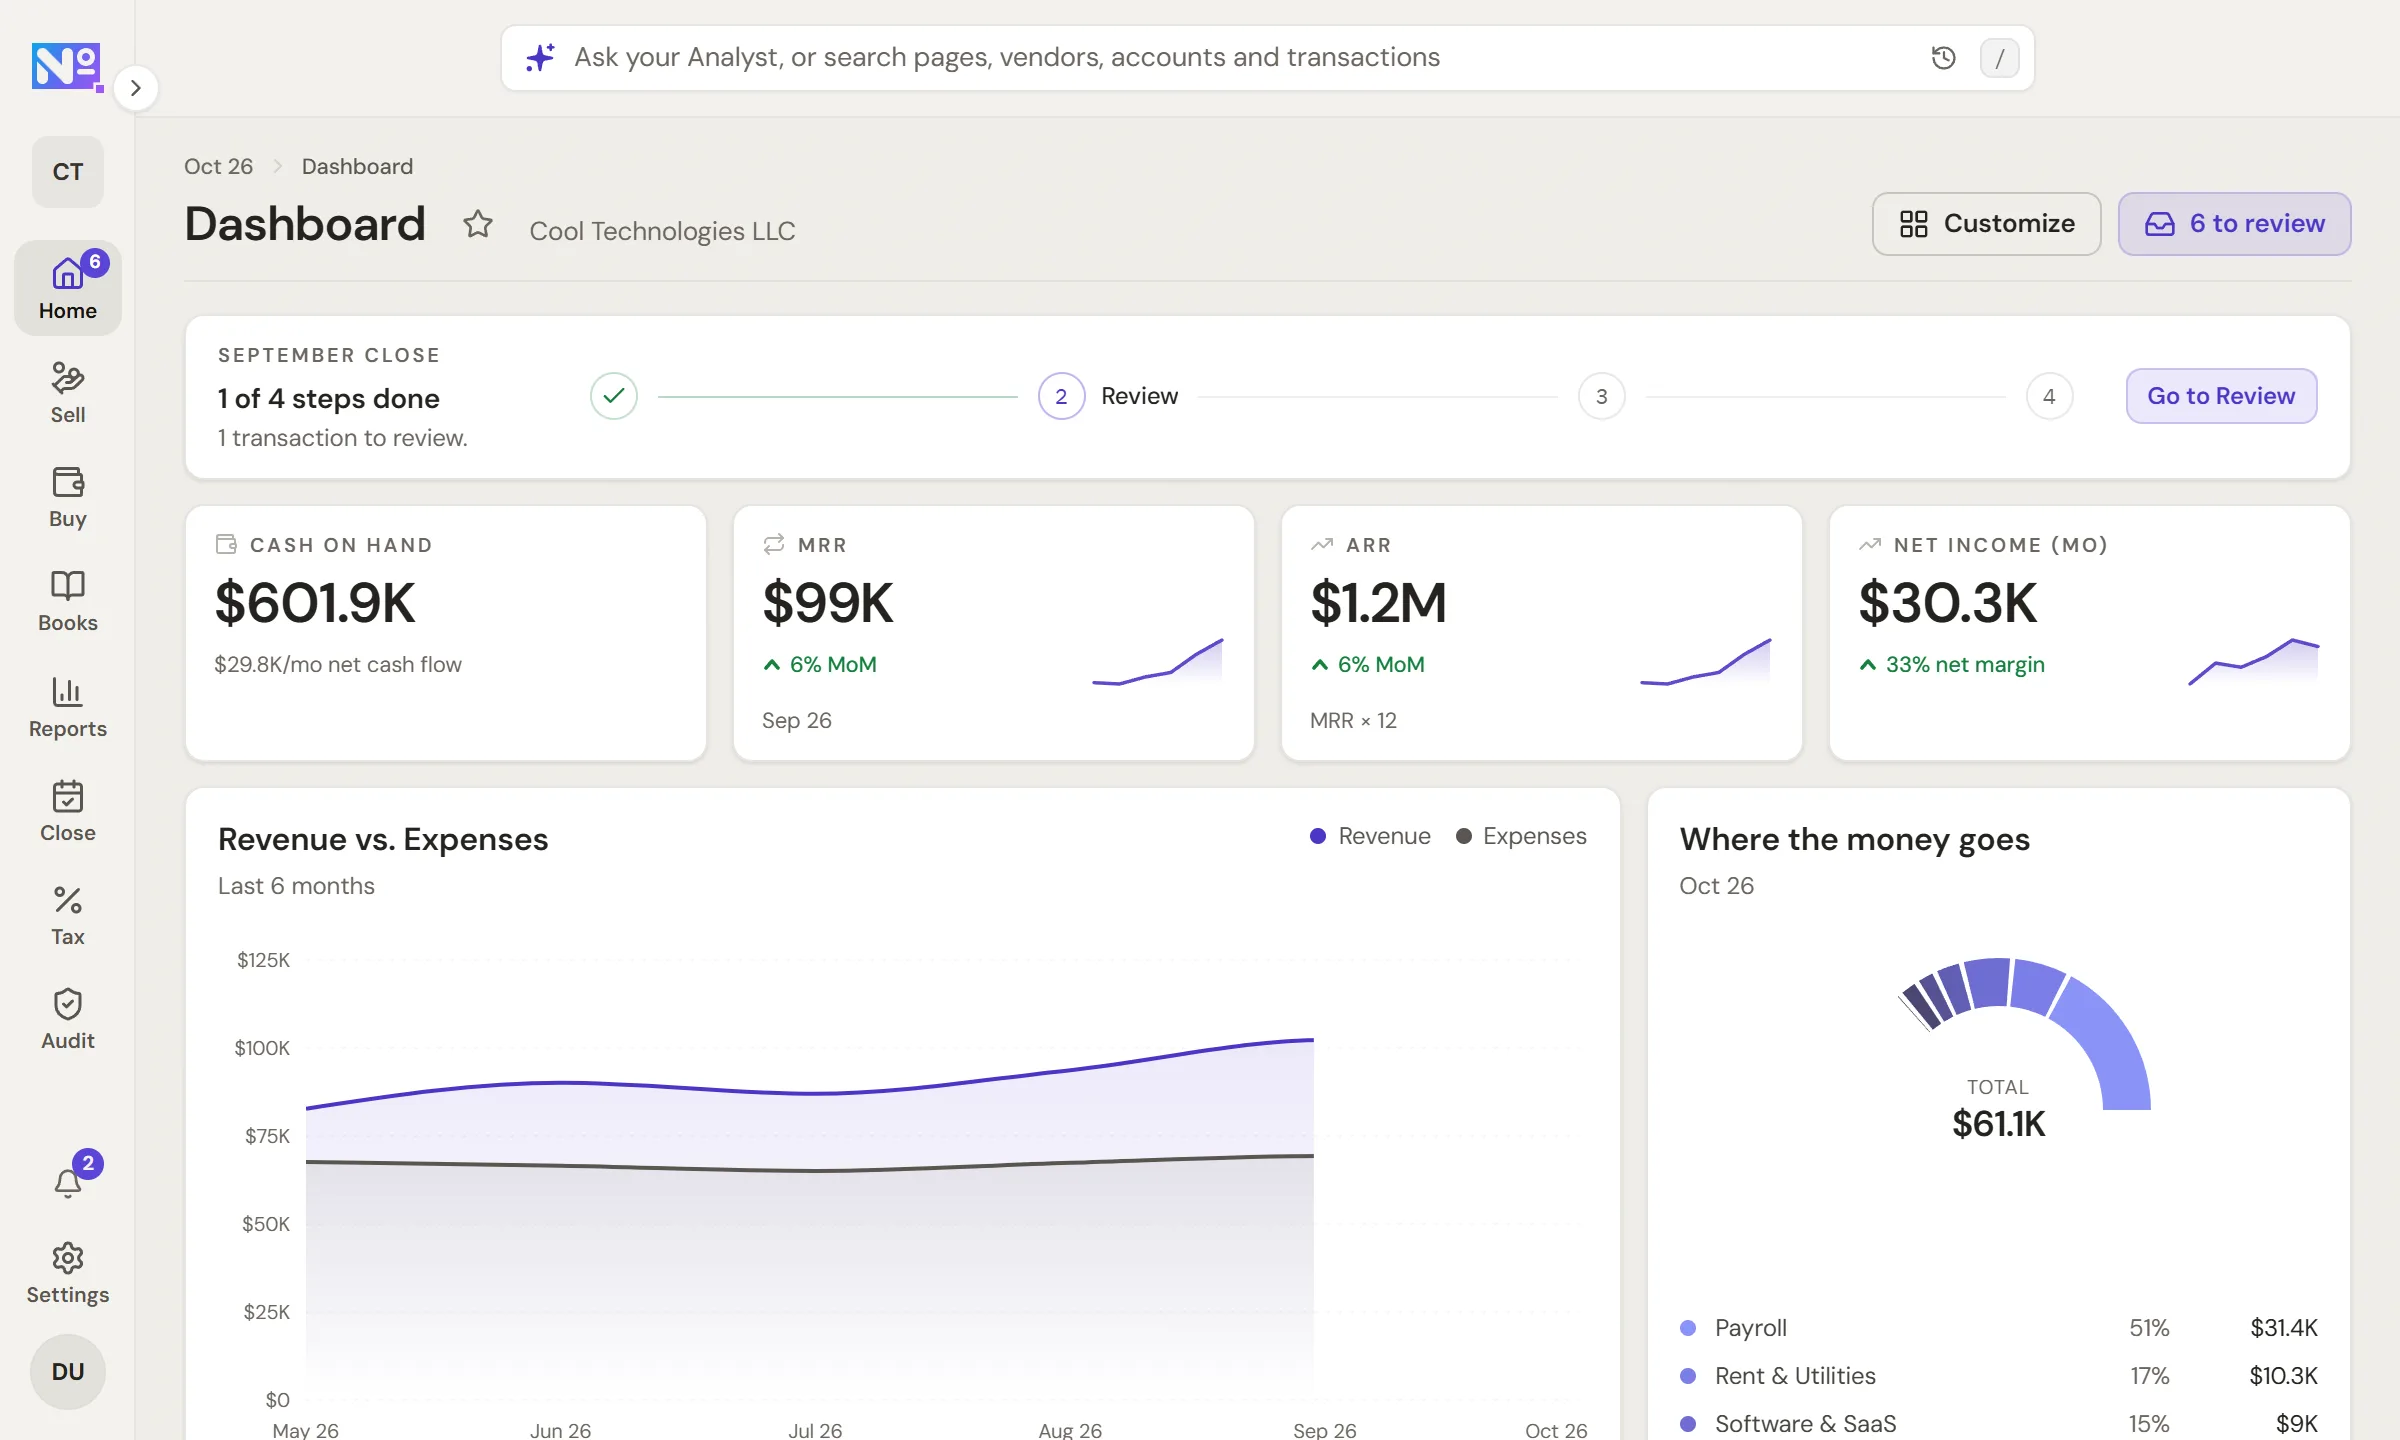The width and height of the screenshot is (2400, 1440).
Task: Click Go to Review button
Action: [x=2221, y=396]
